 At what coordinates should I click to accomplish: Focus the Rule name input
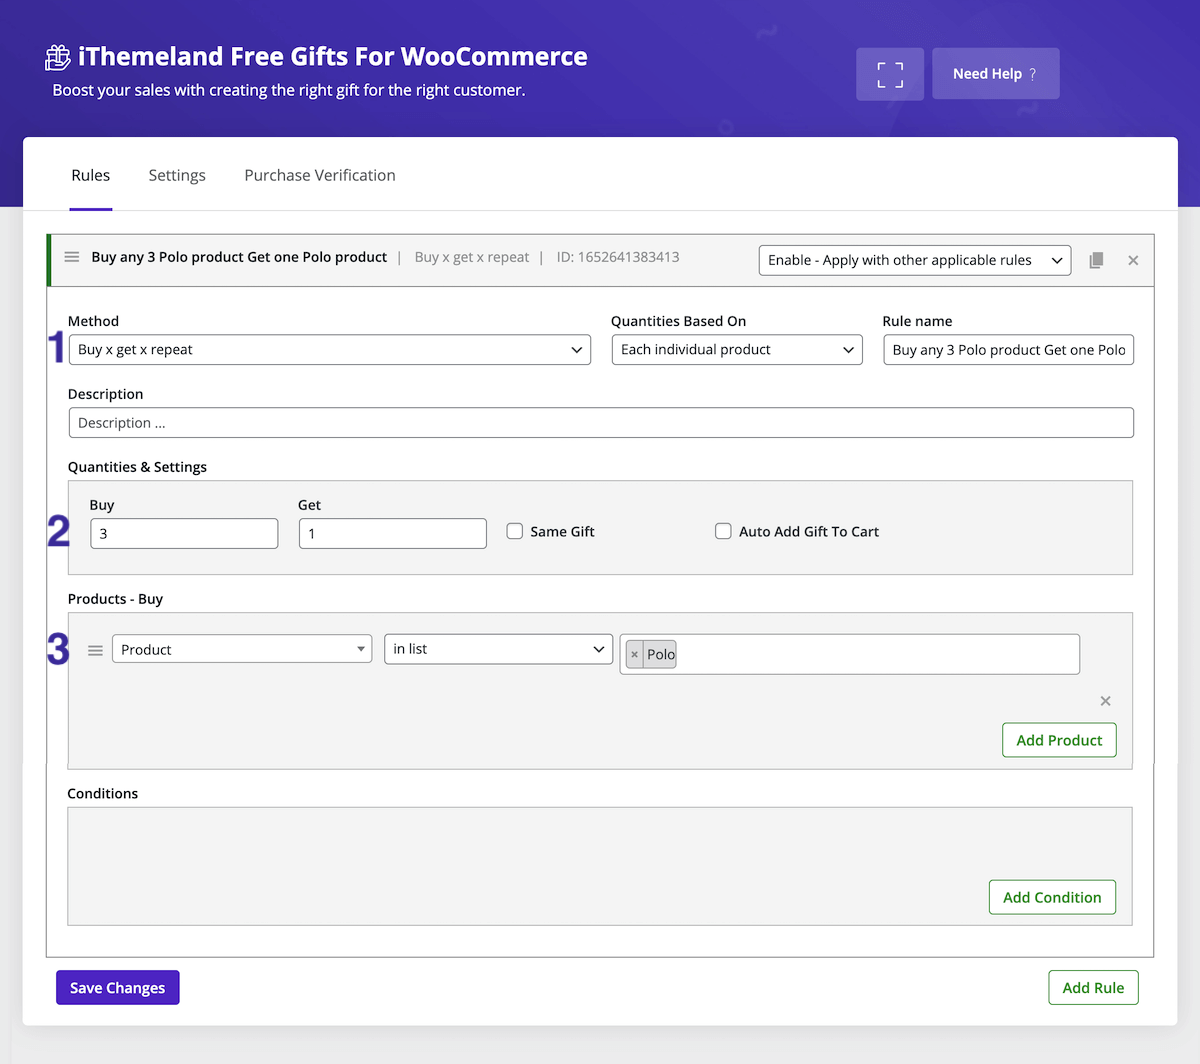tap(1008, 350)
